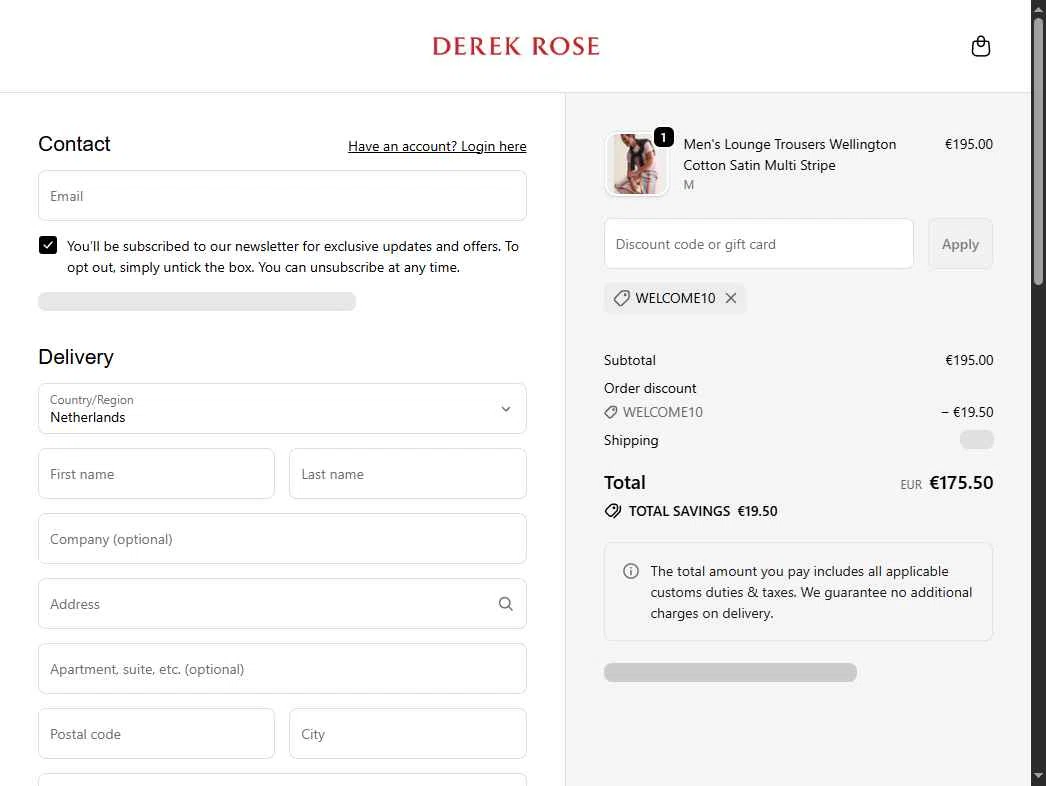The image size is (1046, 786).
Task: Click the Apply discount button
Action: click(960, 244)
